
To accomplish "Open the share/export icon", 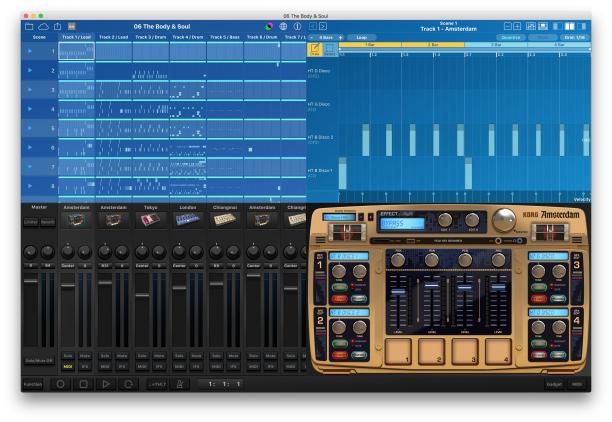I will 57,26.
